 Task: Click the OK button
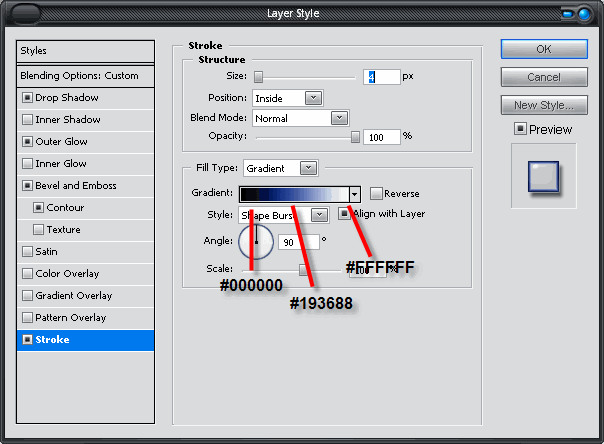pos(543,49)
